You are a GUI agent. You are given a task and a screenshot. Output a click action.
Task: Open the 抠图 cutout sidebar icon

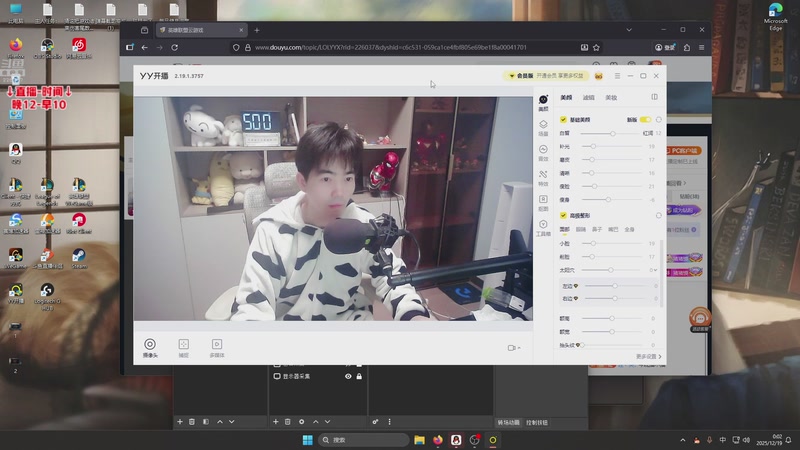543,203
